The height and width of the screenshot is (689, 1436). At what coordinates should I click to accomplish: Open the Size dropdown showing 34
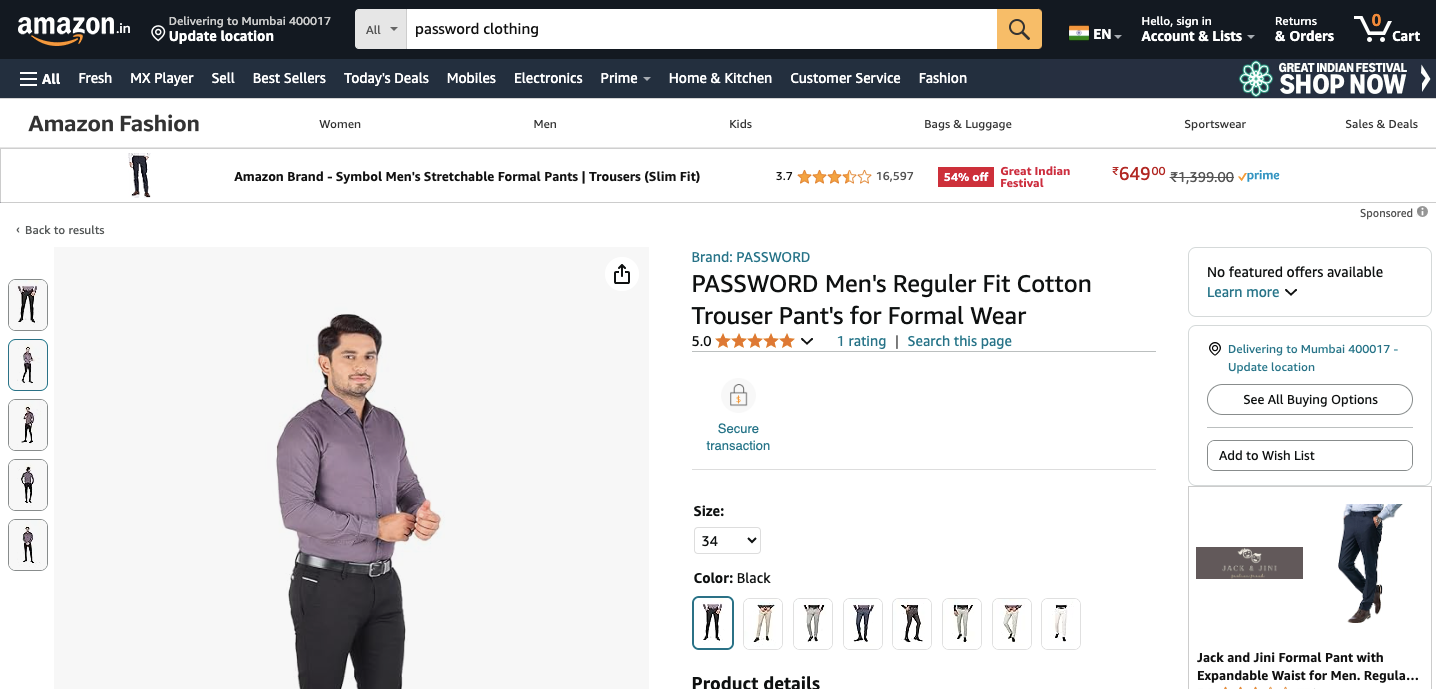click(726, 541)
